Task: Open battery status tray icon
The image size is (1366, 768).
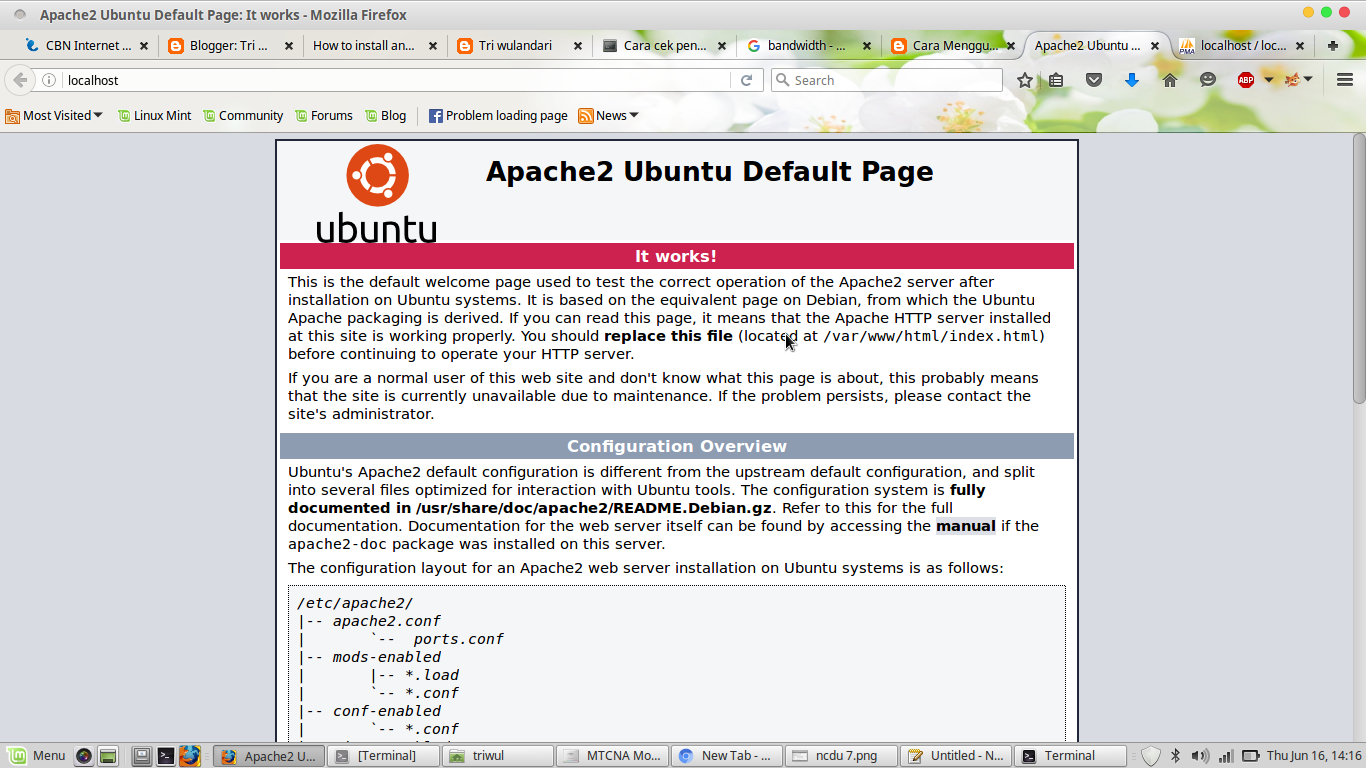Action: point(1251,756)
